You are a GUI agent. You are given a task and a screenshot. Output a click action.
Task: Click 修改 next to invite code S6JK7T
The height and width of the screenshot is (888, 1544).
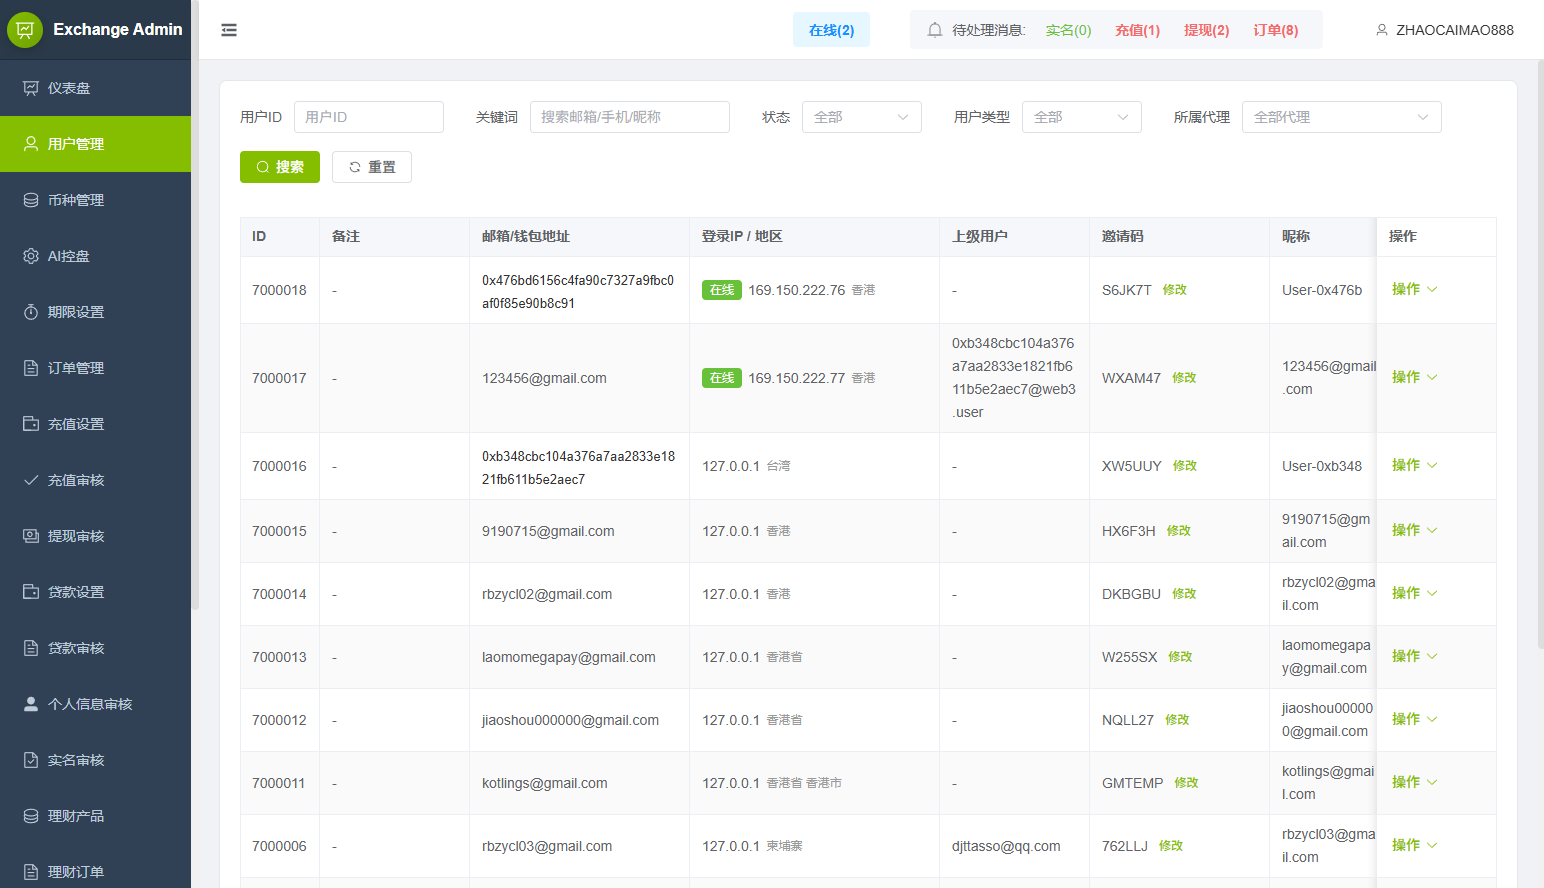(x=1174, y=290)
